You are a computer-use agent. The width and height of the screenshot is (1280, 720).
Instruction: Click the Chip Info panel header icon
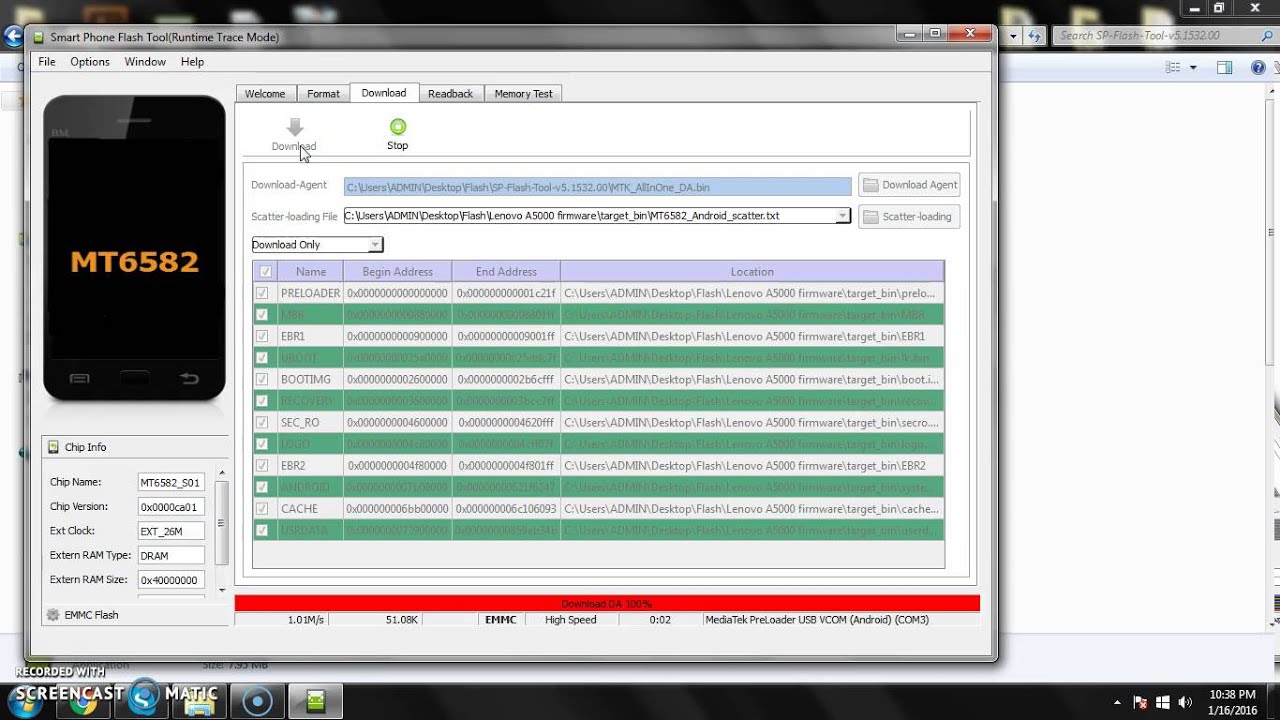pos(55,447)
